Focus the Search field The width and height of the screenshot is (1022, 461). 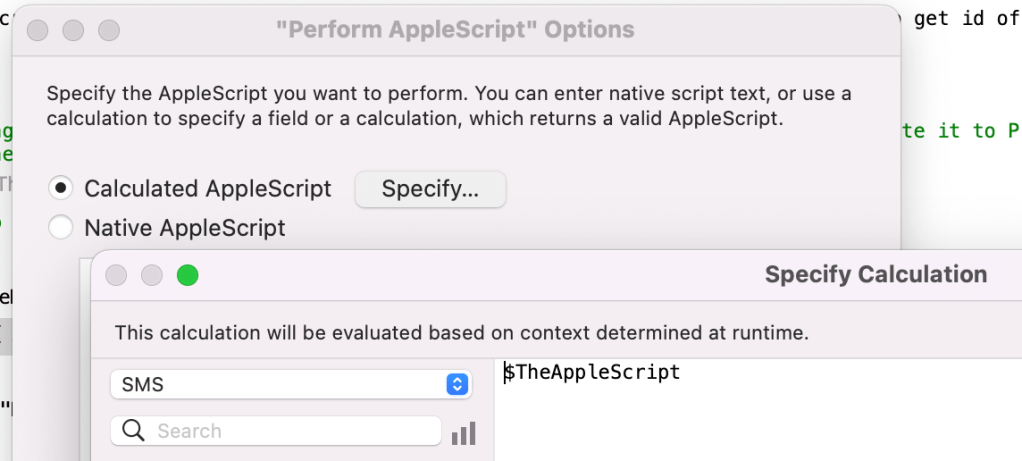pos(290,431)
